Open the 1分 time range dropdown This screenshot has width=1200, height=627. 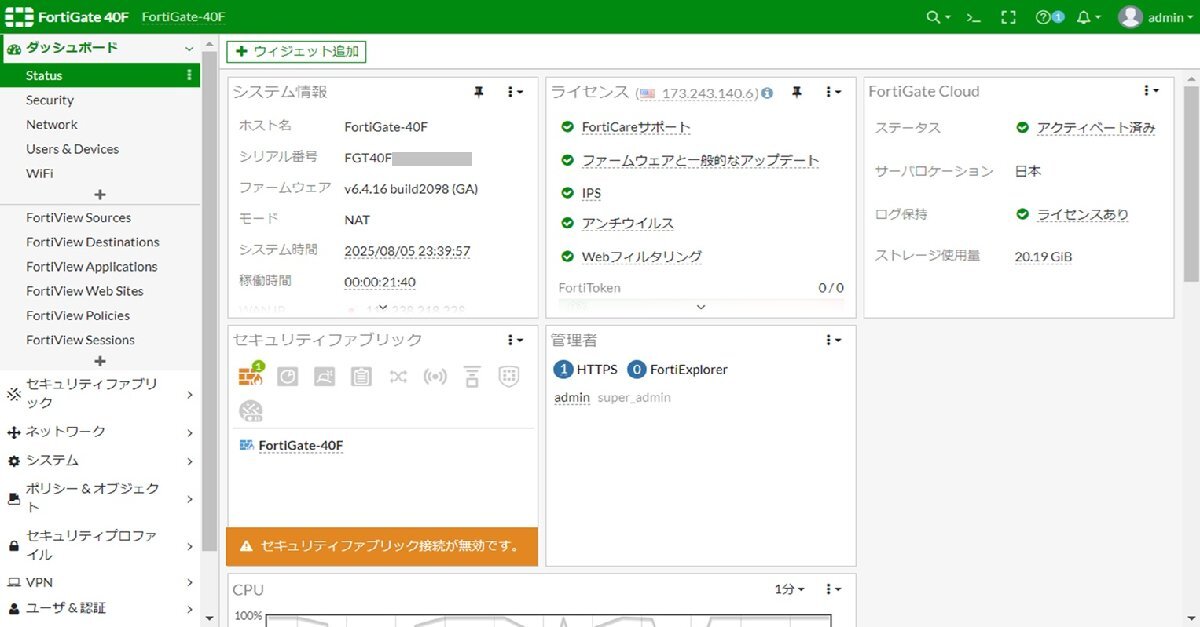pyautogui.click(x=789, y=589)
